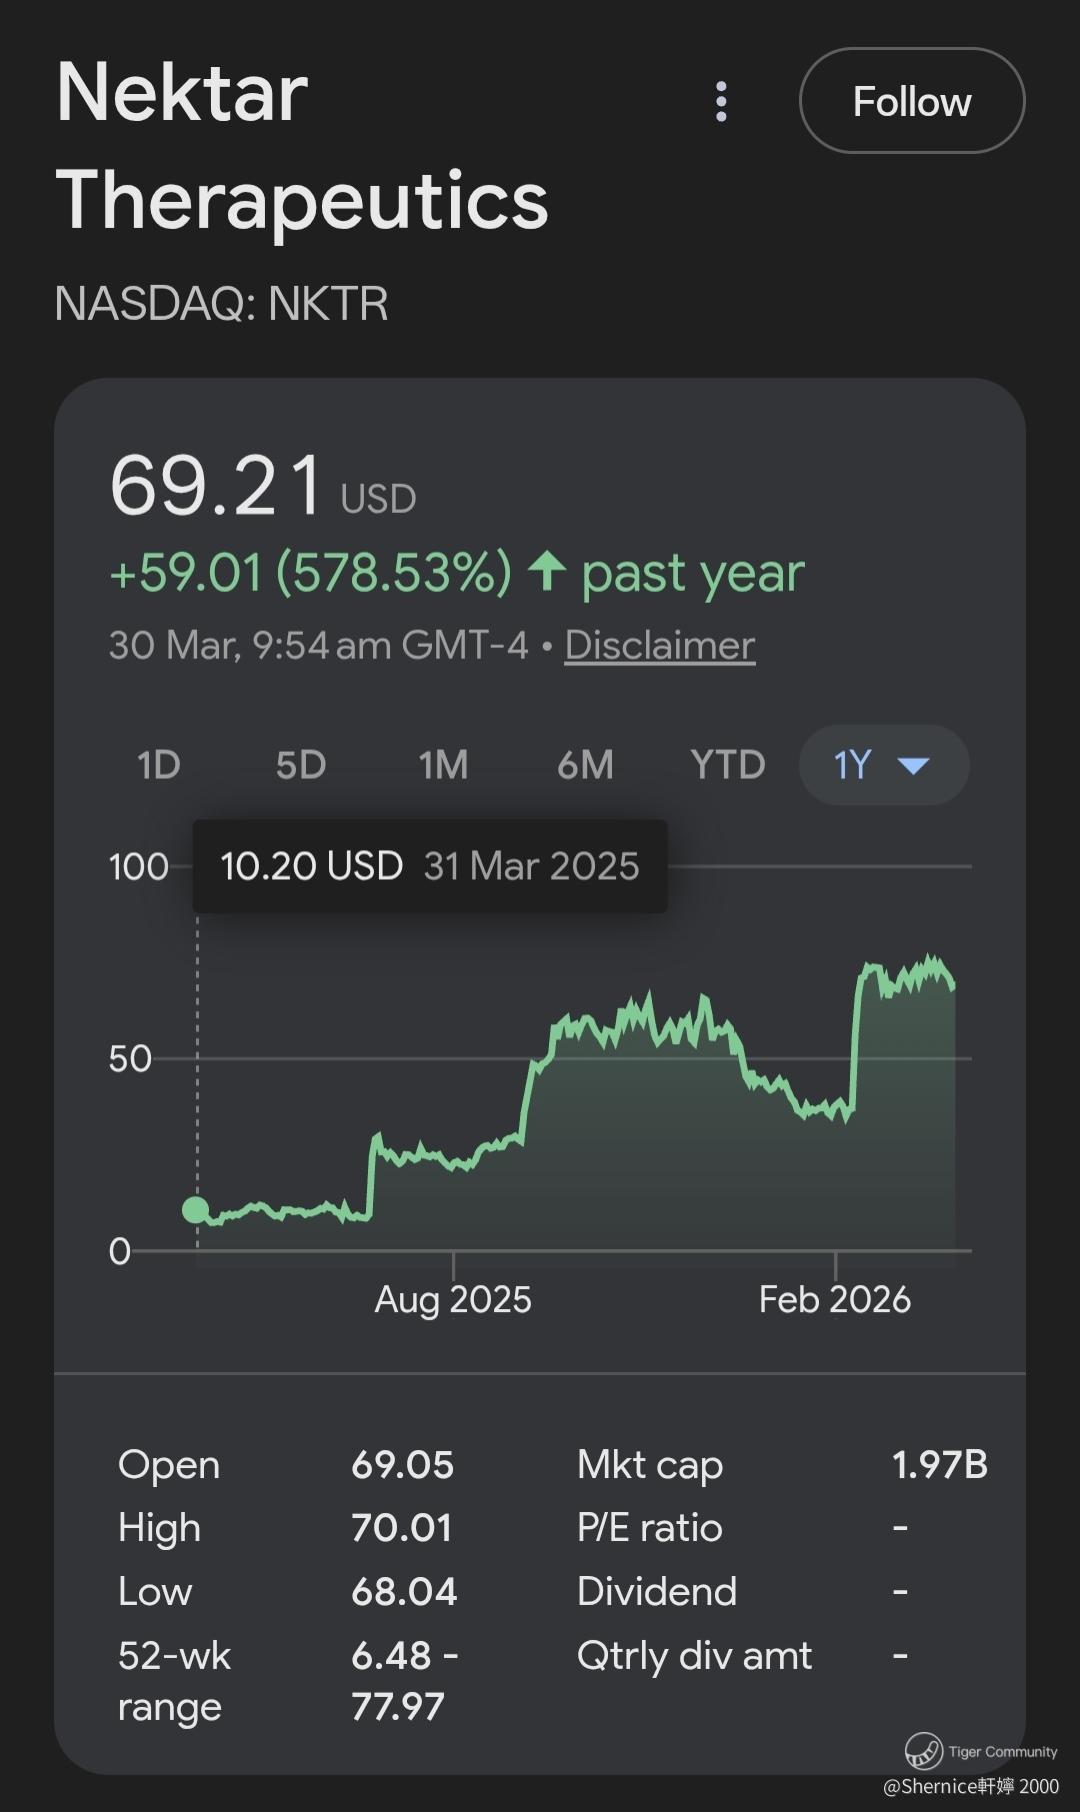Click the Aug 2025 axis label
This screenshot has width=1080, height=1812.
(453, 1300)
